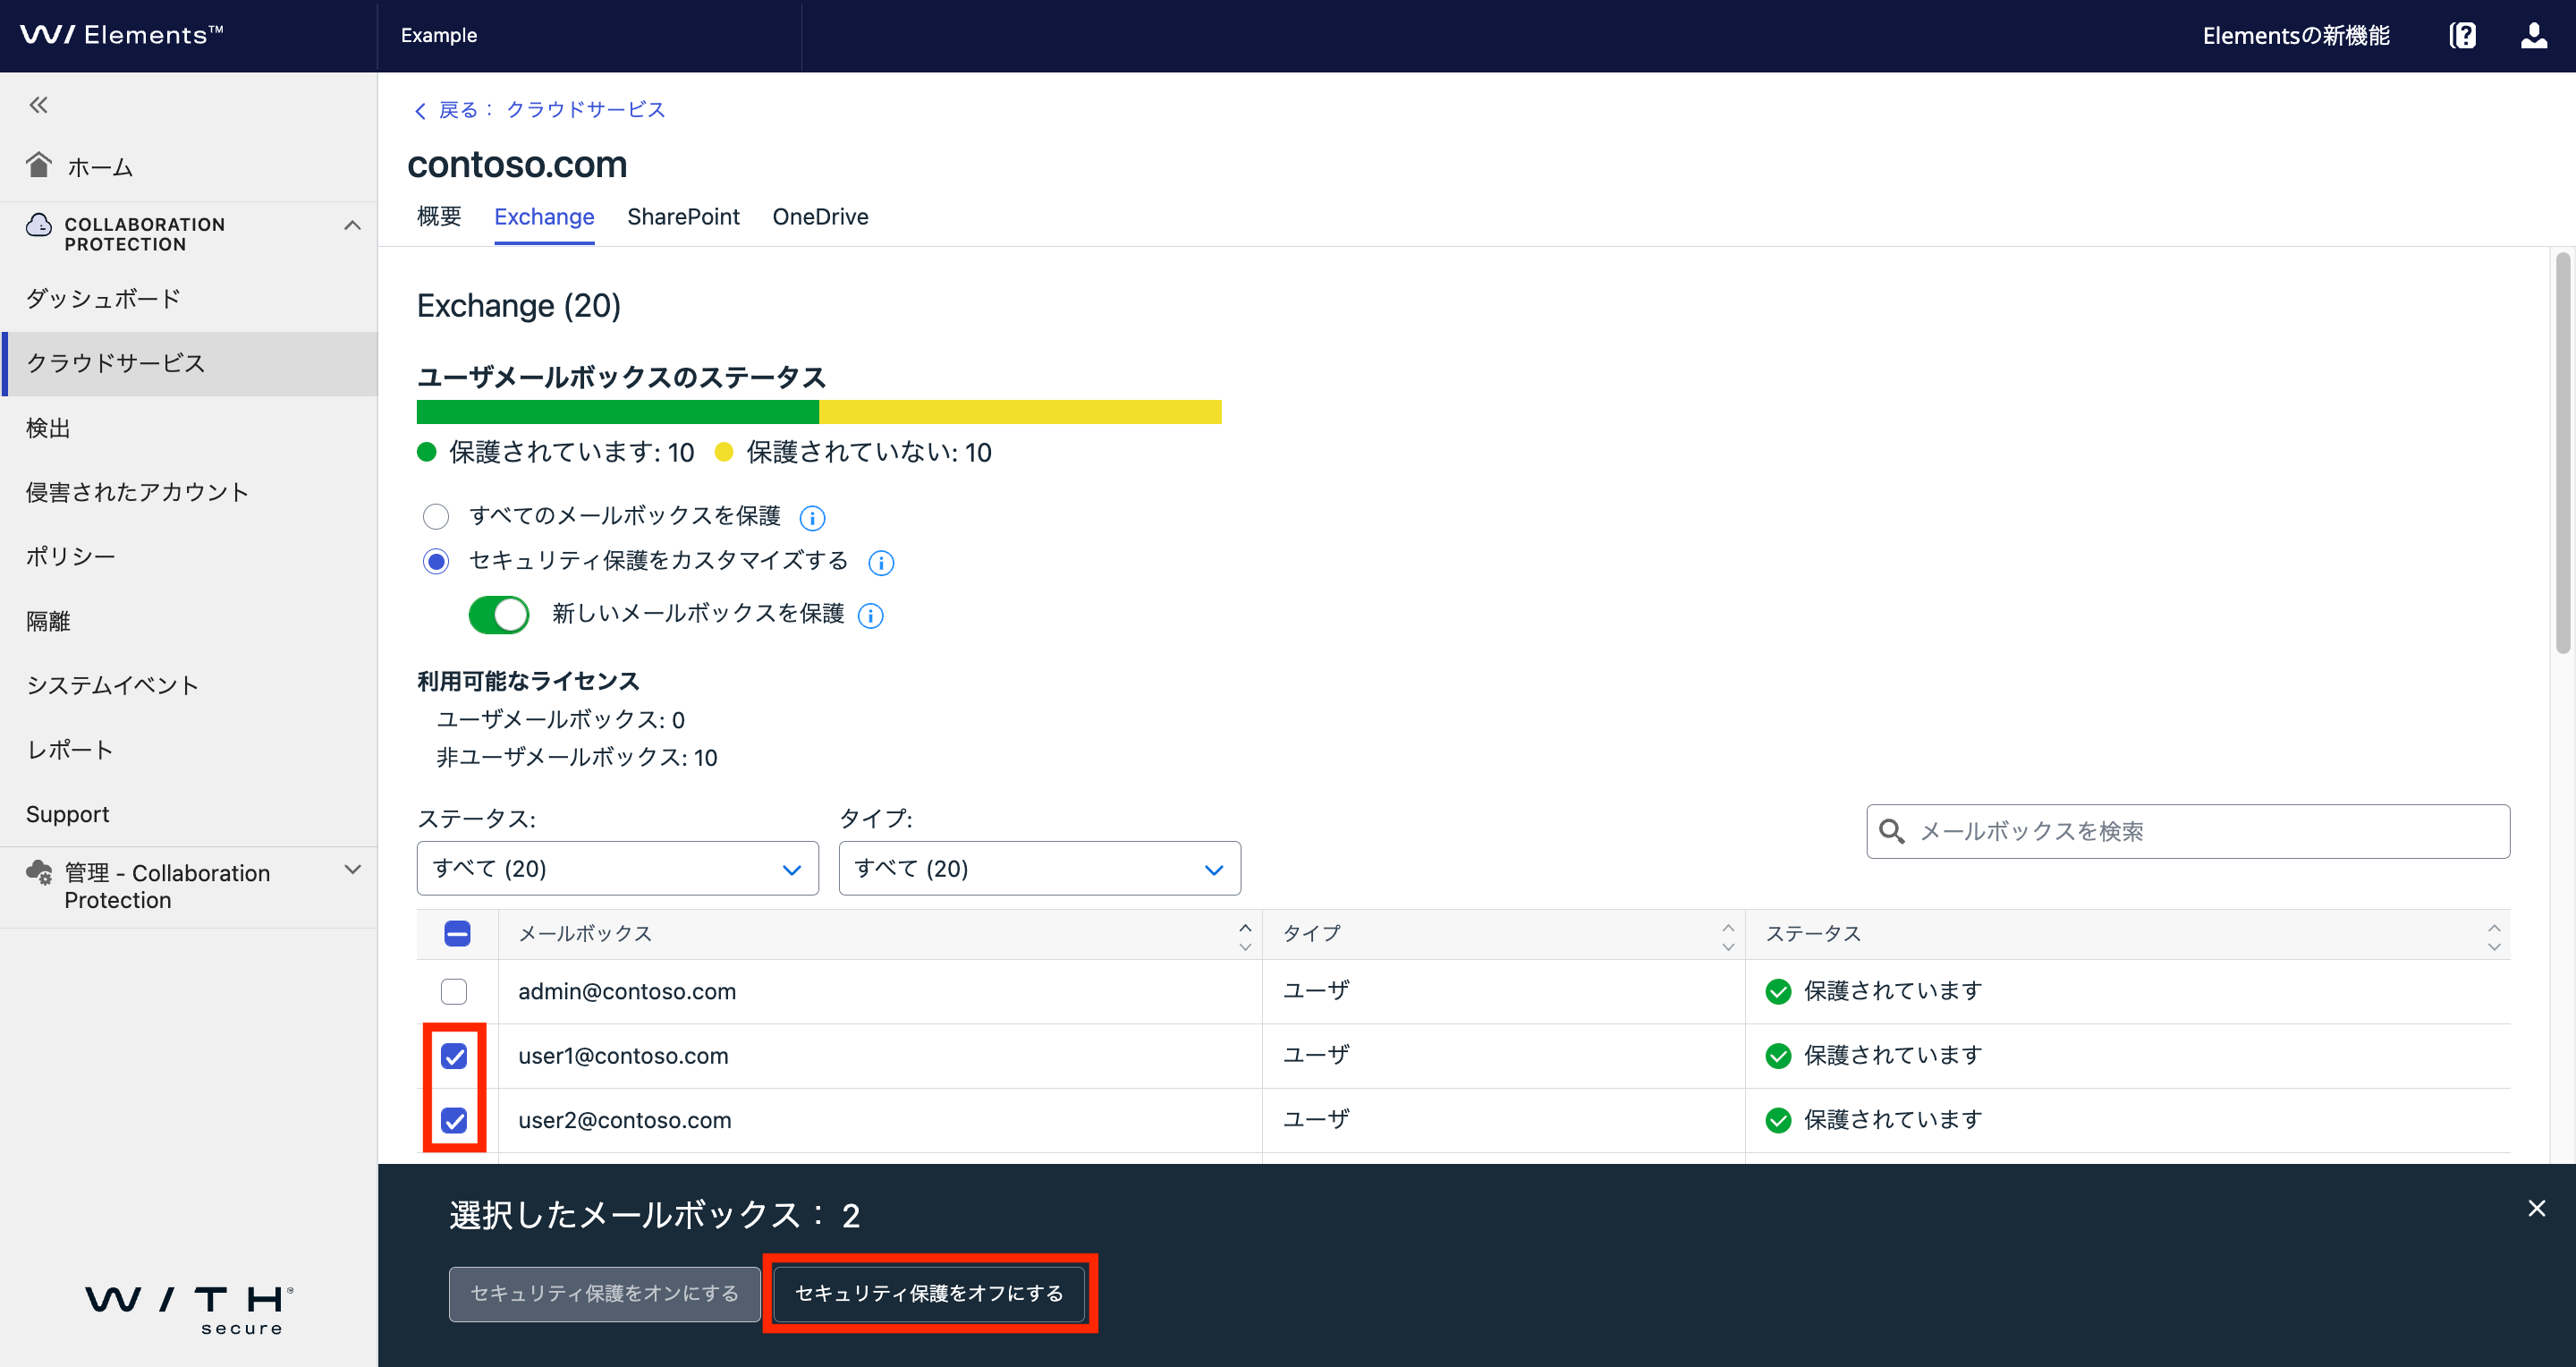Open 侵害されたアカウント in the sidebar
This screenshot has width=2576, height=1367.
[189, 492]
